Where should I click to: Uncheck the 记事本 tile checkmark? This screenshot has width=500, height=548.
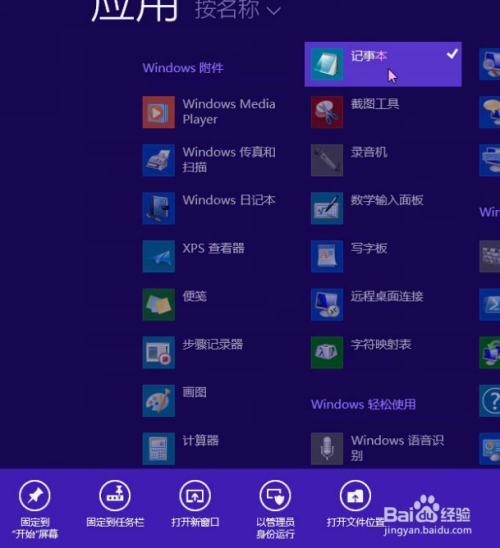[452, 54]
